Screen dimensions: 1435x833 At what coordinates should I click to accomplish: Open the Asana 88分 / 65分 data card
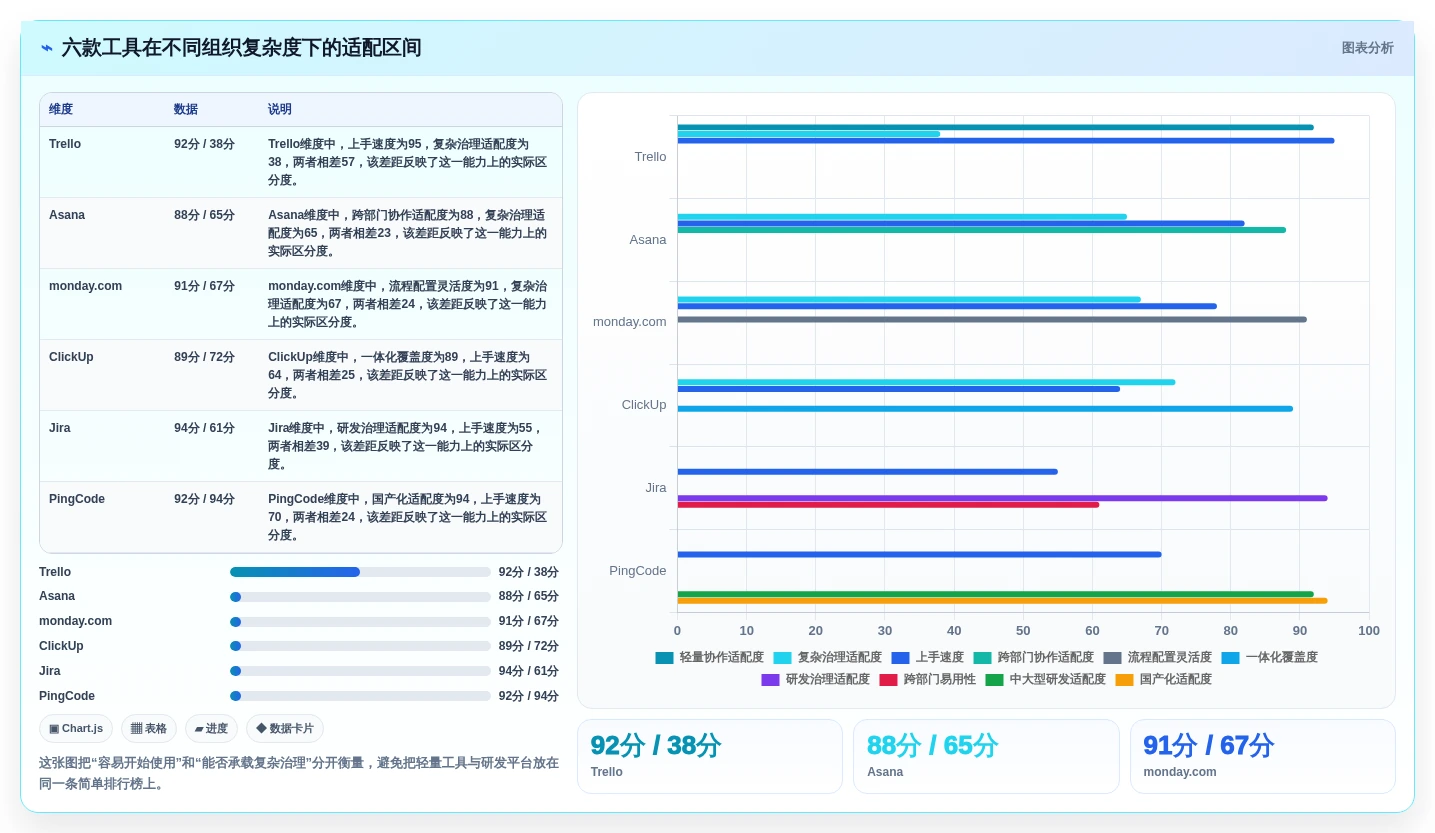click(986, 757)
